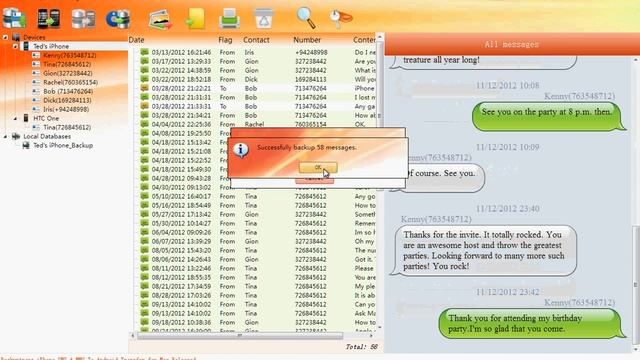
Task: Click the OK button in backup dialog
Action: tap(318, 167)
